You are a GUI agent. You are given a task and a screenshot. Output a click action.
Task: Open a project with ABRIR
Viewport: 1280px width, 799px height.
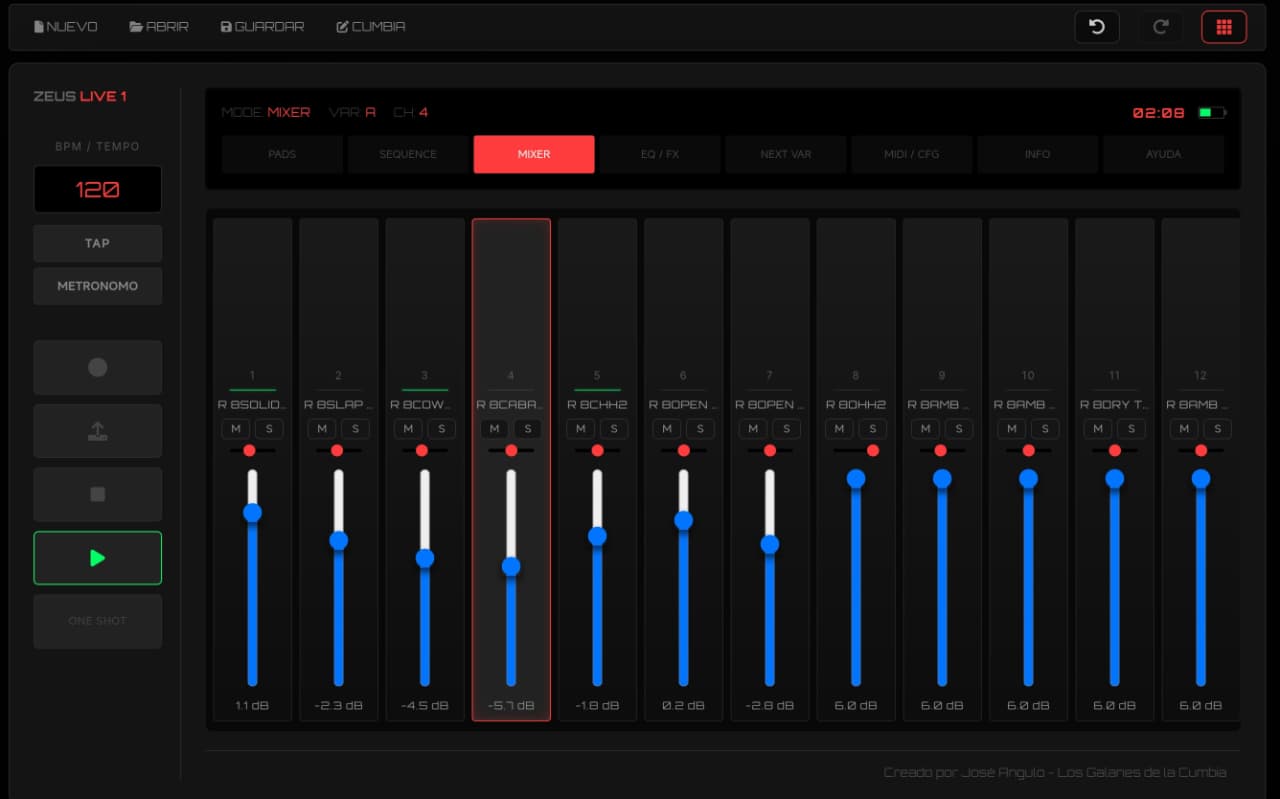tap(159, 27)
